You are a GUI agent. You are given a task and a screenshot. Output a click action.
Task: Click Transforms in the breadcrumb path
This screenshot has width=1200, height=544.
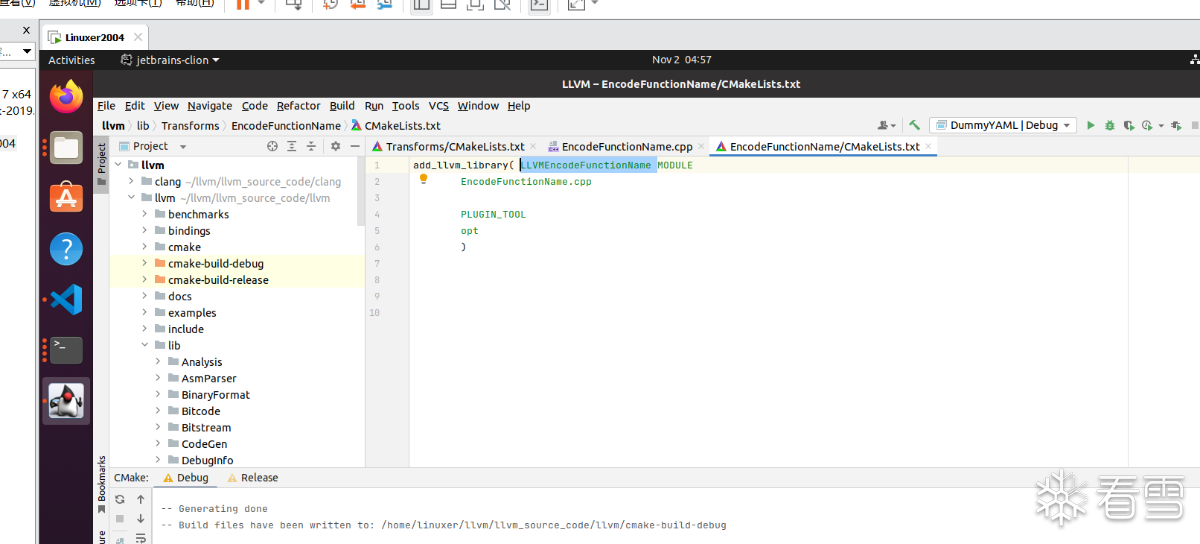click(x=190, y=126)
